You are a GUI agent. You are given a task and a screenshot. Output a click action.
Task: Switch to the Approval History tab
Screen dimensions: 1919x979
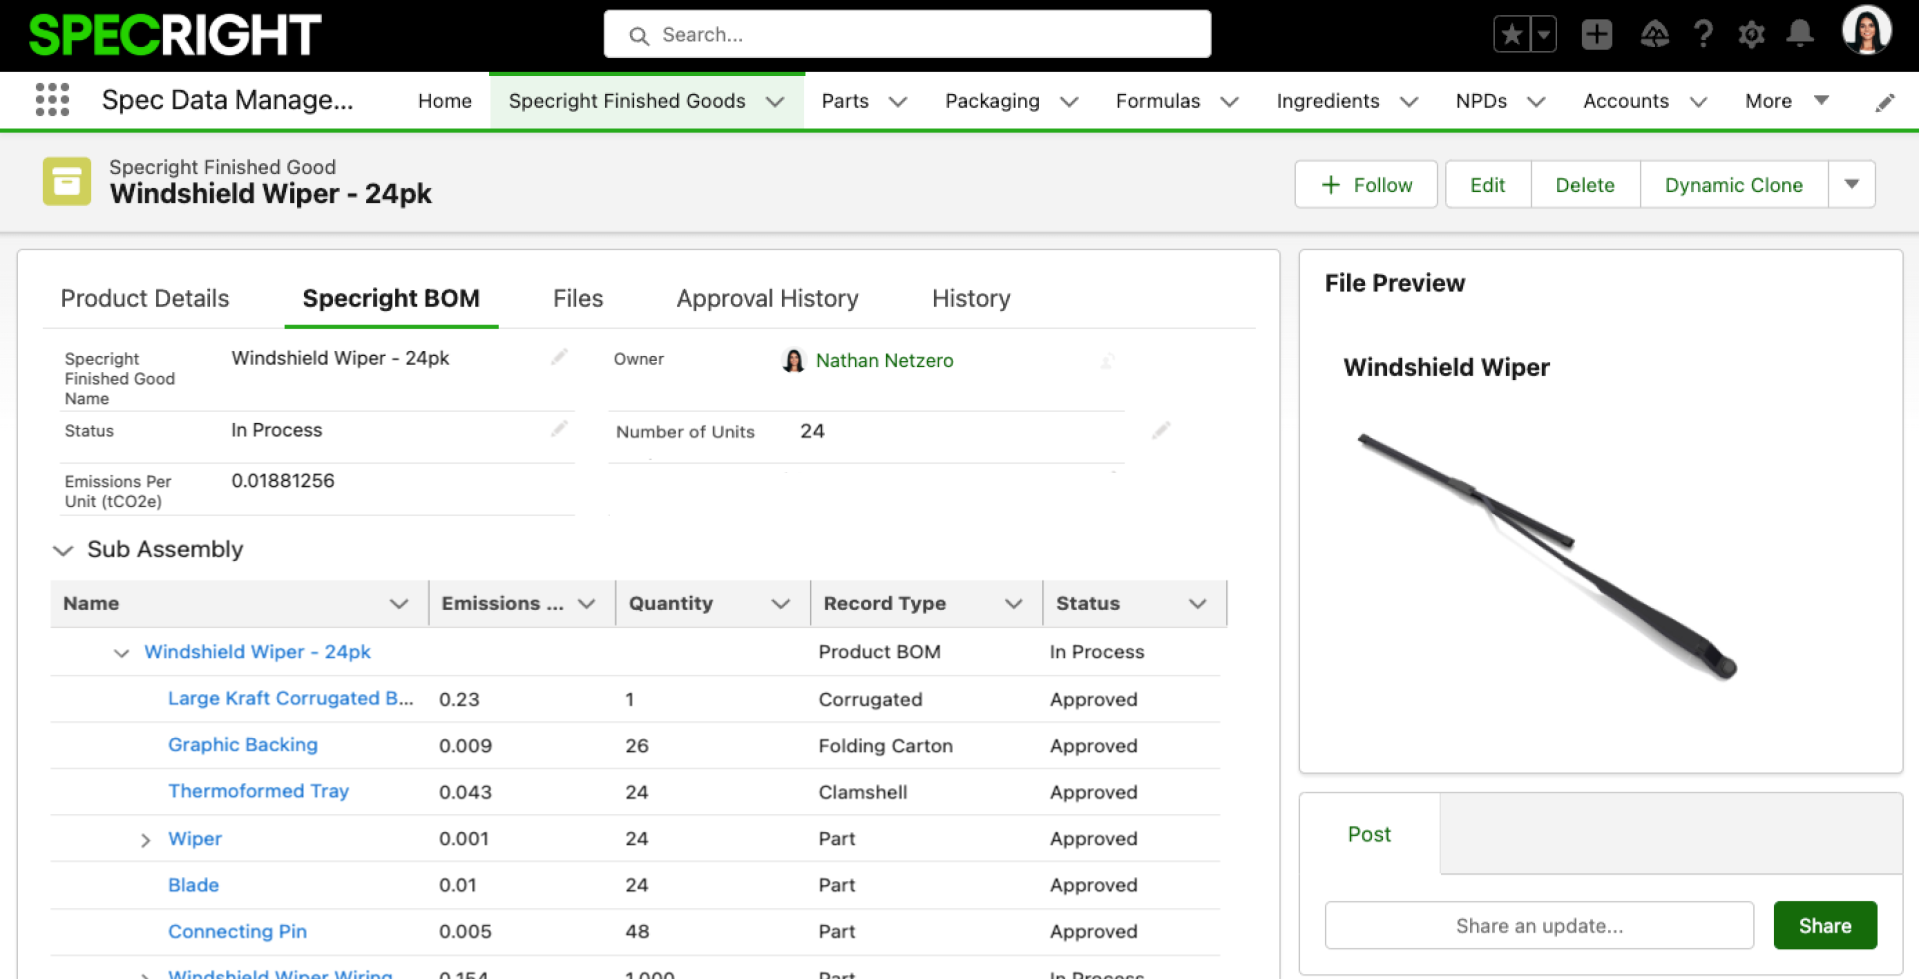pos(767,298)
